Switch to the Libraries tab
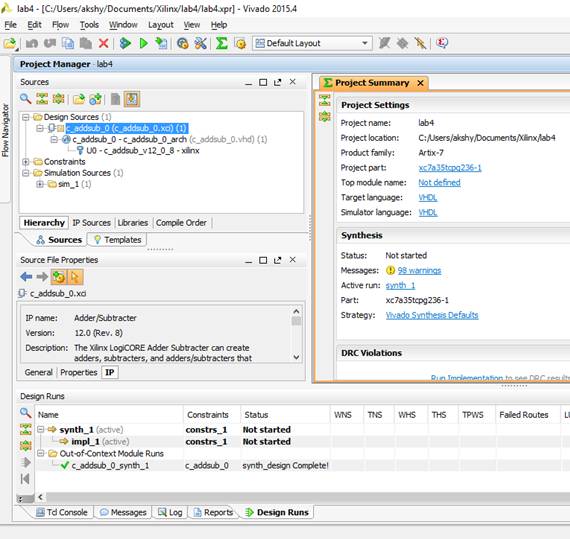Screen dimensions: 570x539 [133, 222]
